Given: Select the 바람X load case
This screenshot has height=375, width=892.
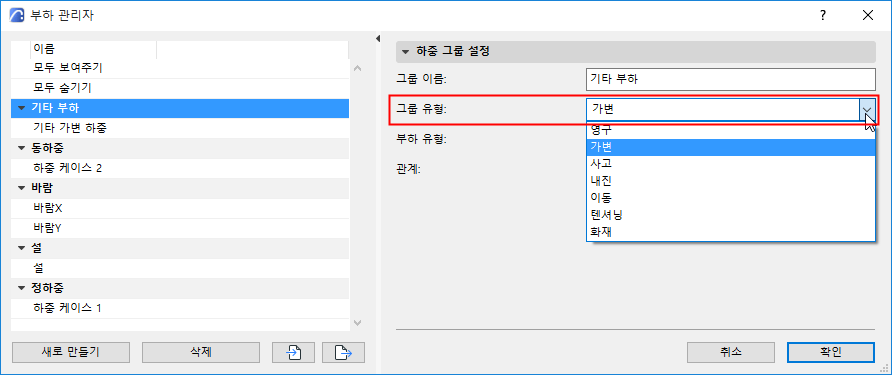Looking at the screenshot, I should tap(180, 208).
